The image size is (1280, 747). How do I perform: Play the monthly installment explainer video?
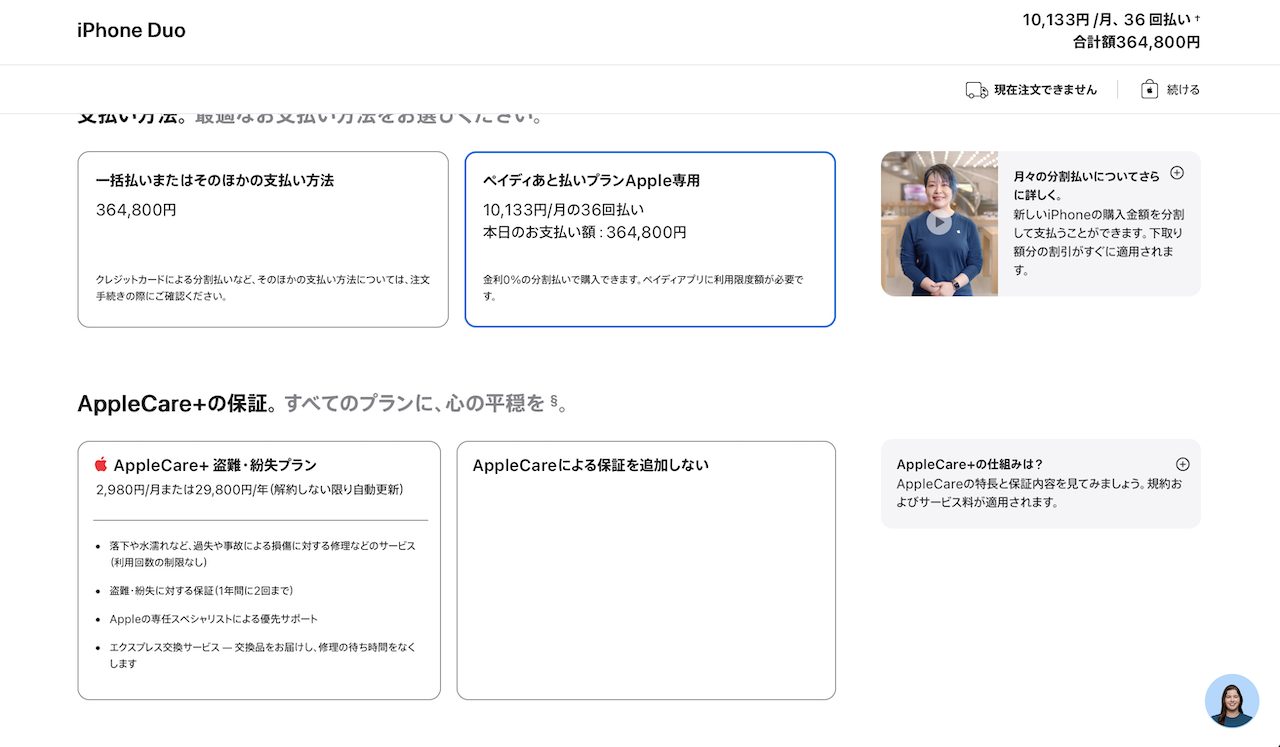click(x=939, y=222)
